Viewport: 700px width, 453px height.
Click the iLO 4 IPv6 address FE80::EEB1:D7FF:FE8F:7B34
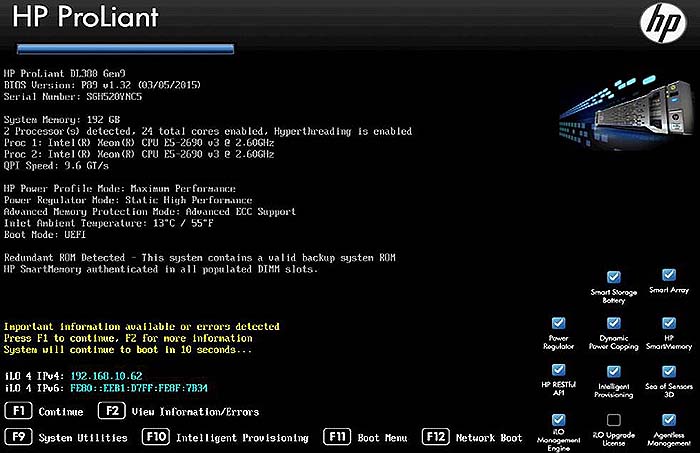coord(139,388)
